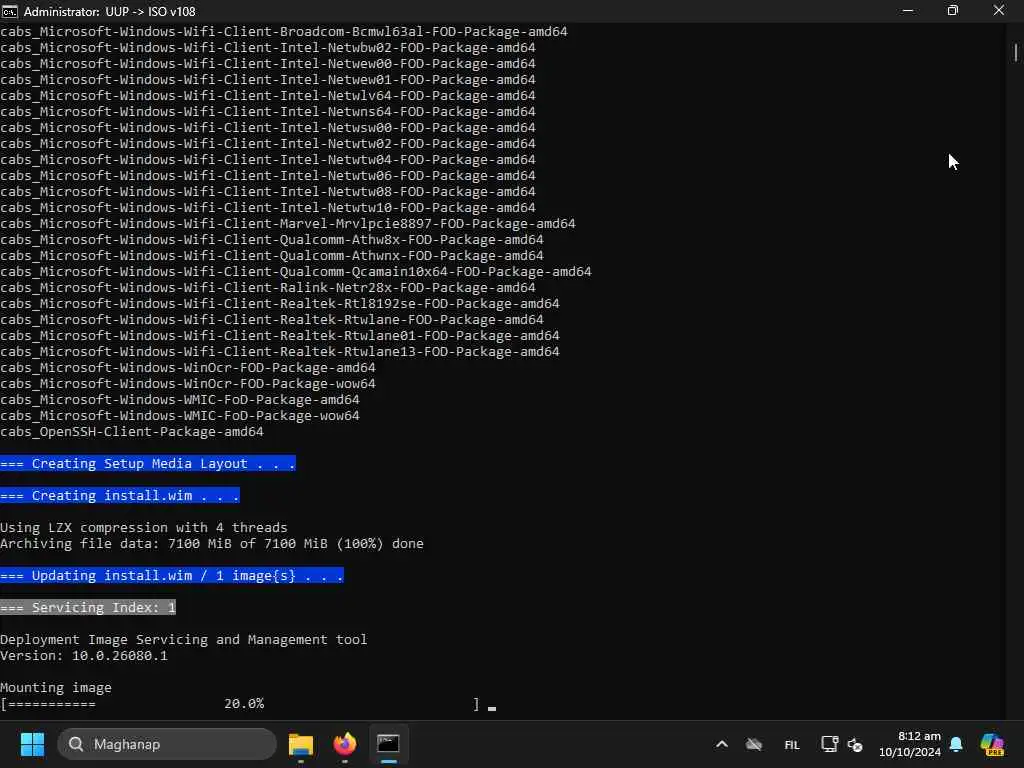
Task: Click 'Qualcomm-Athwnx-FOD-Package' line
Action: click(x=272, y=255)
